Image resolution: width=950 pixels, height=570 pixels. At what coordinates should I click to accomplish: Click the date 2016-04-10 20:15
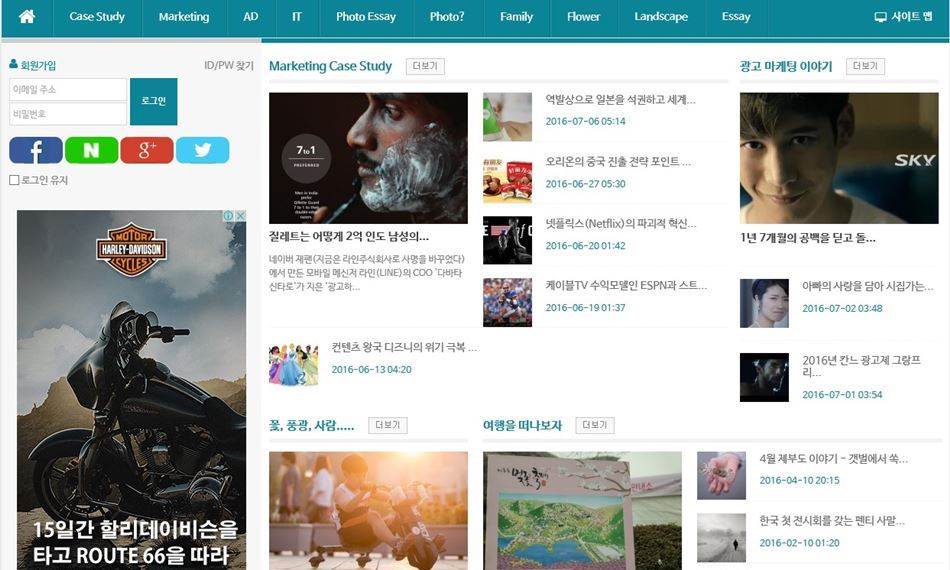click(x=800, y=480)
